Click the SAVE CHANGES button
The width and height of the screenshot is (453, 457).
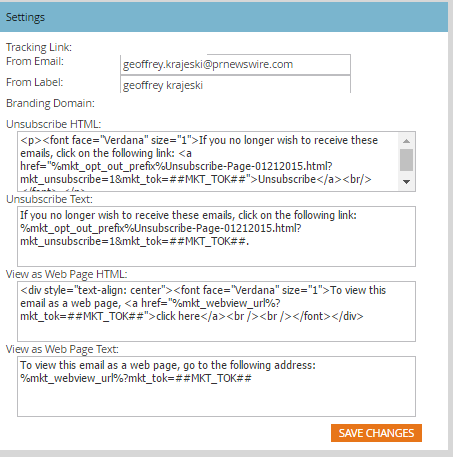376,433
